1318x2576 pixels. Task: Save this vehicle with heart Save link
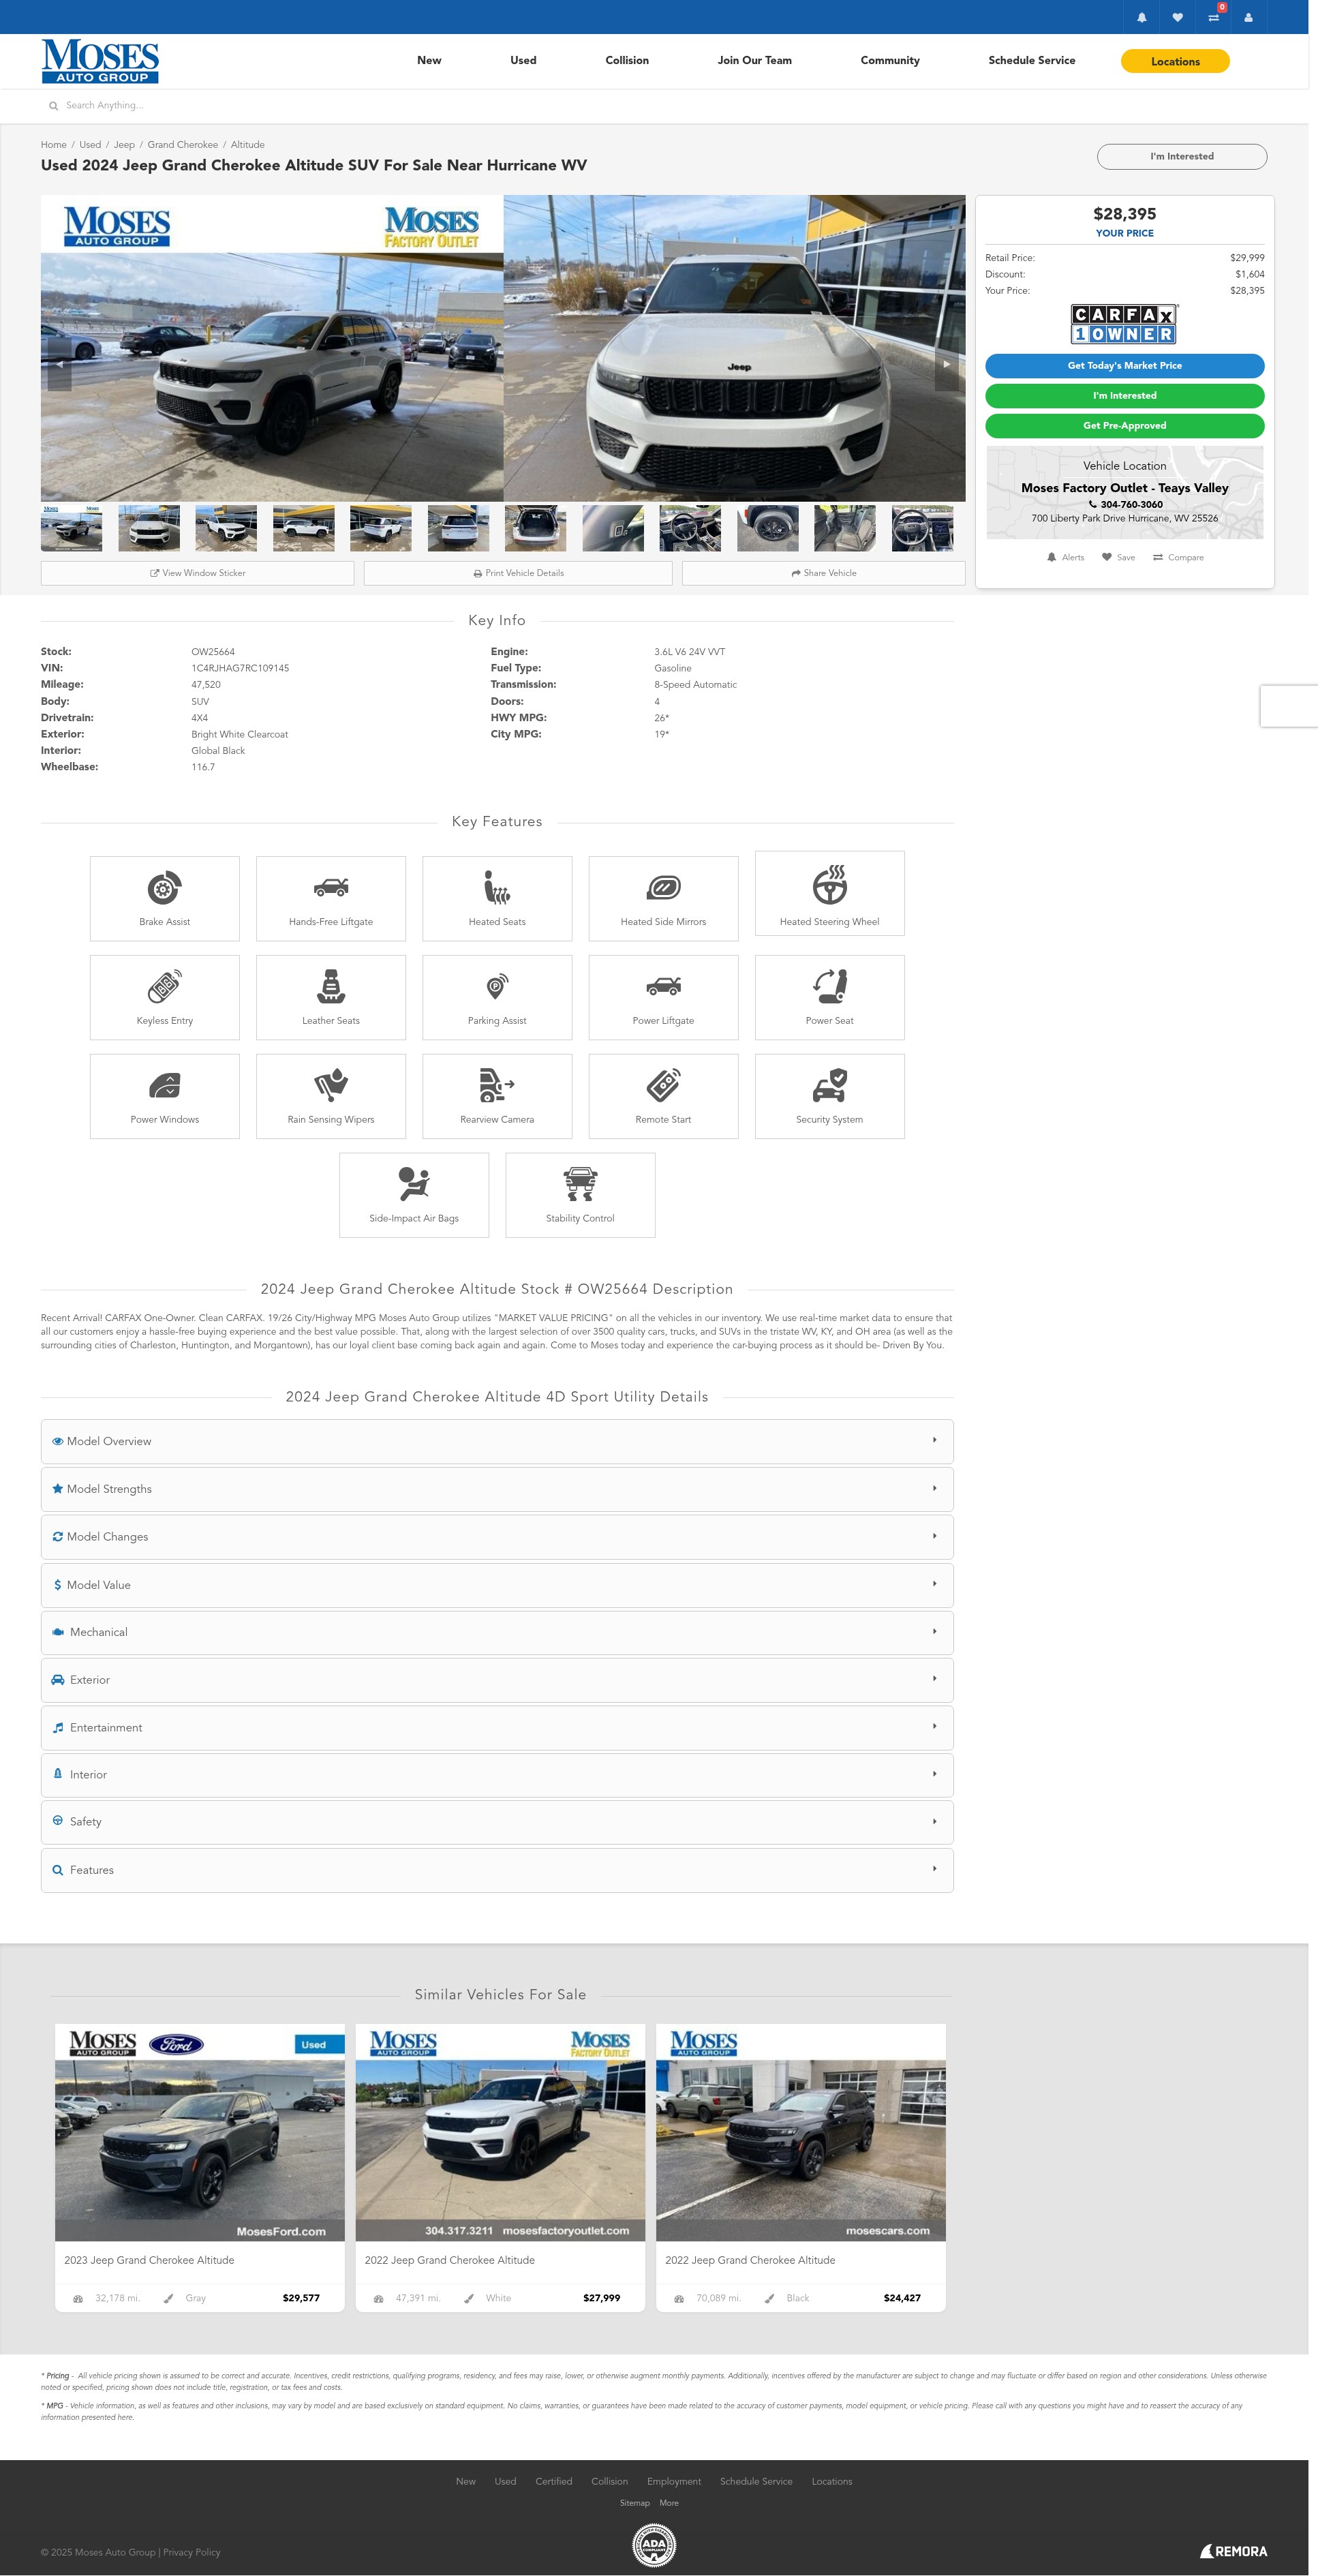1118,558
